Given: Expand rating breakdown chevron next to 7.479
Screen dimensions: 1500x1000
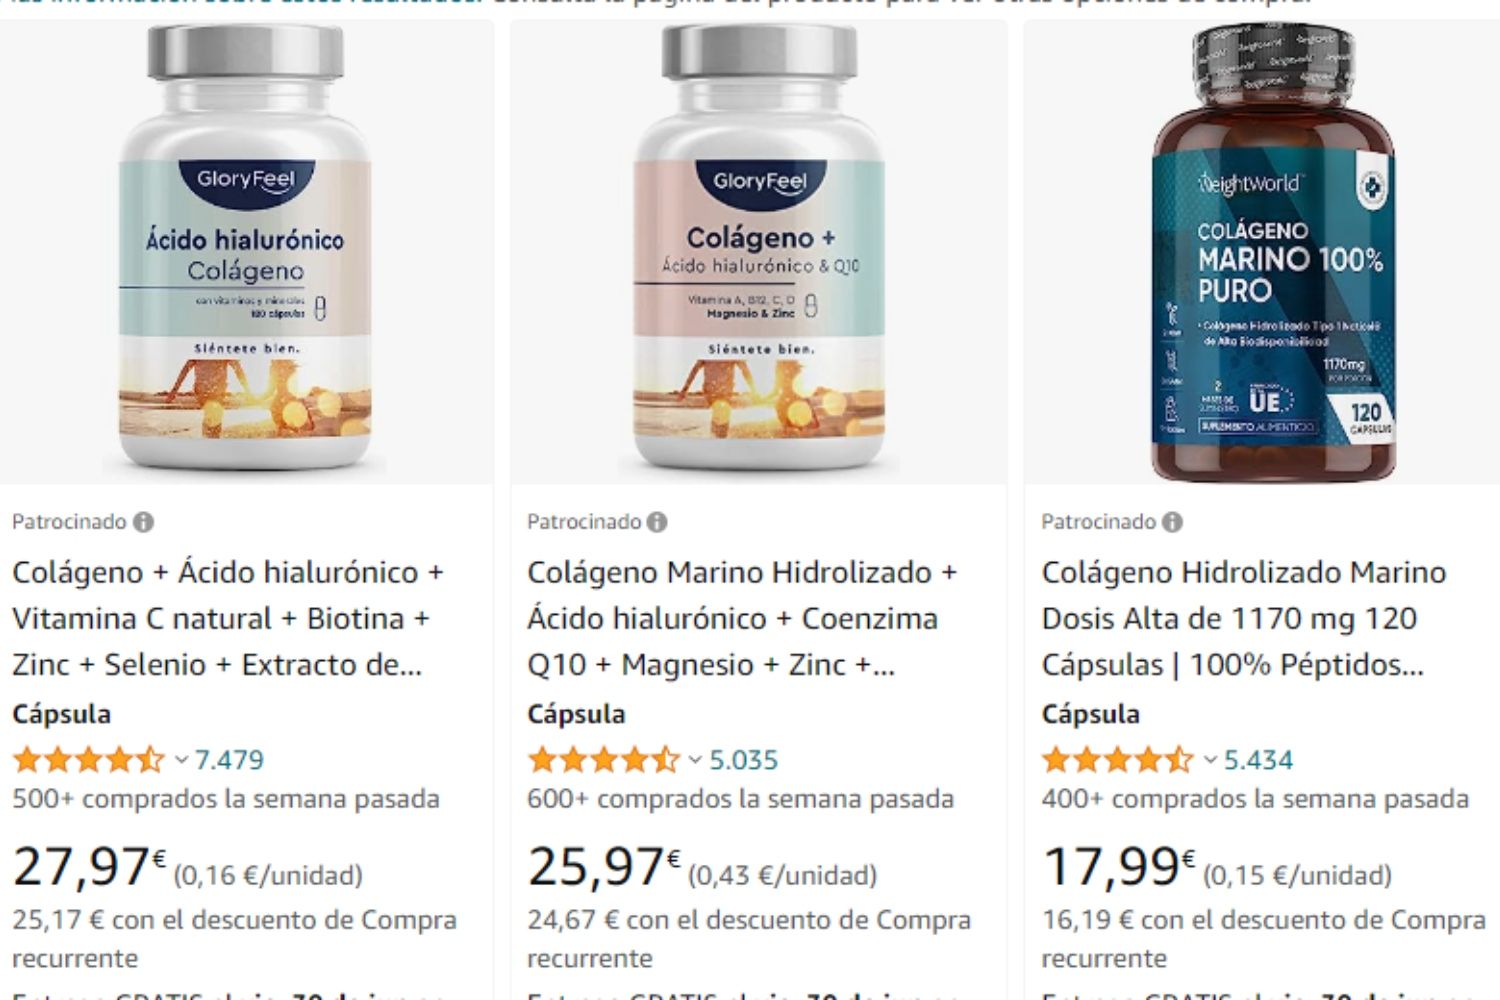Looking at the screenshot, I should click(x=181, y=760).
